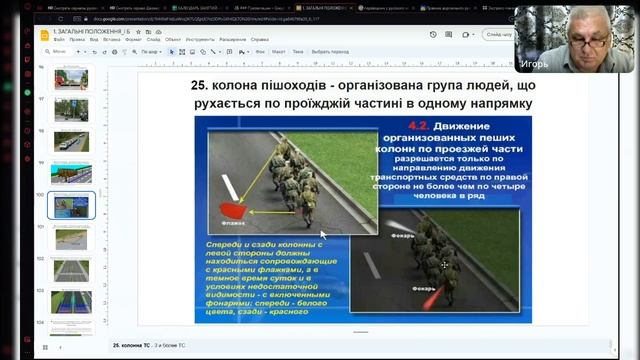Select slide 101 thumbnail

(x=71, y=238)
